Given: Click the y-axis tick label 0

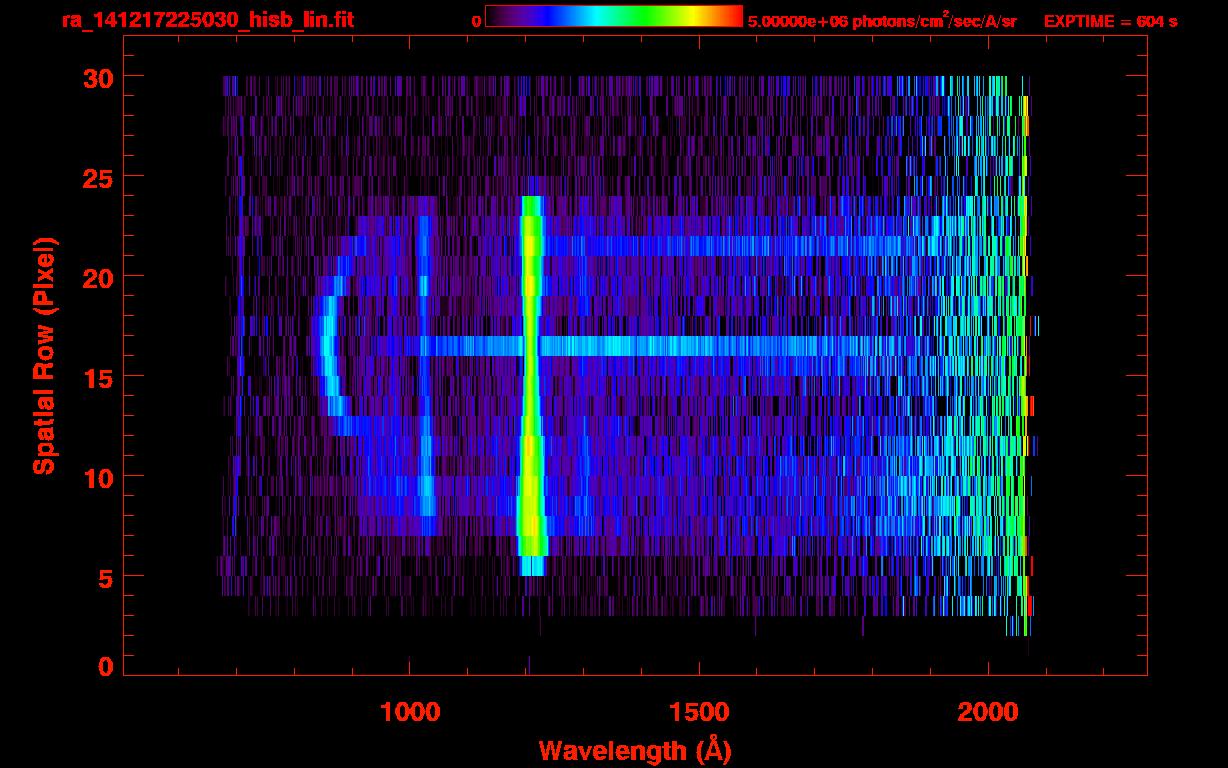Looking at the screenshot, I should tap(106, 666).
